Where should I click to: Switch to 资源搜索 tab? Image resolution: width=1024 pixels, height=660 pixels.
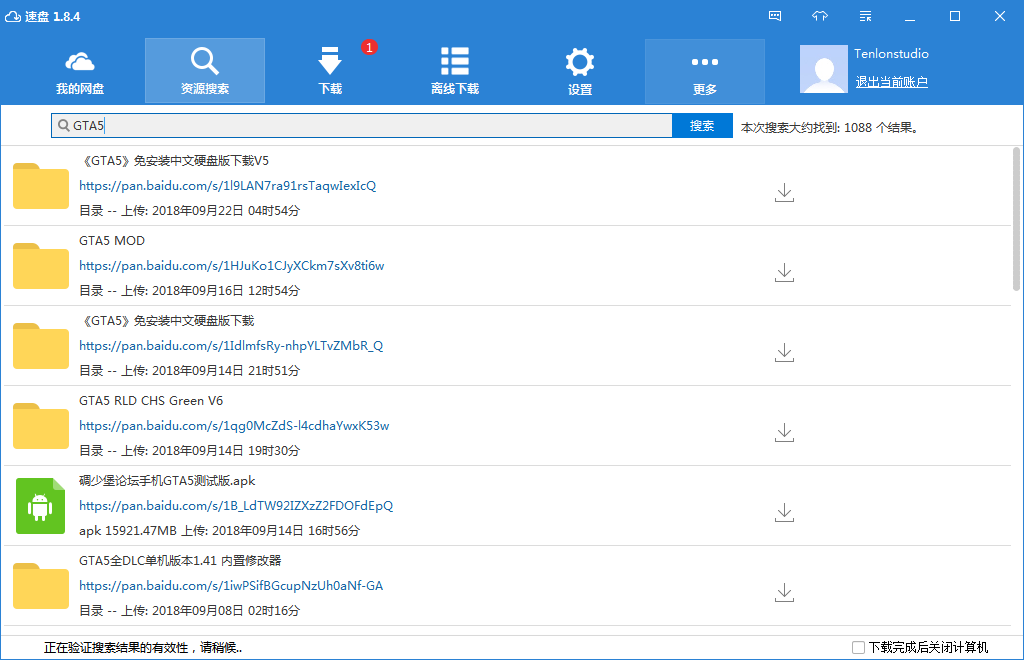204,71
